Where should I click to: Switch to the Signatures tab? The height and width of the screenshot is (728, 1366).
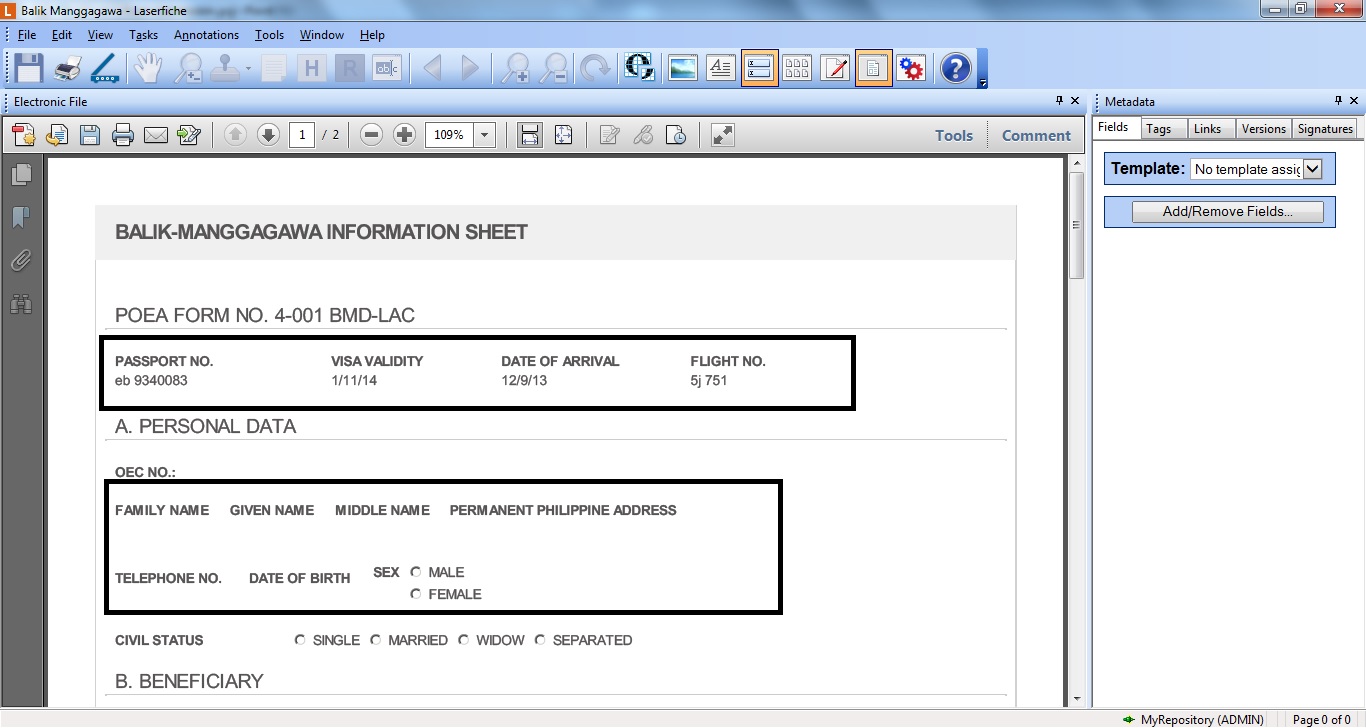1325,129
